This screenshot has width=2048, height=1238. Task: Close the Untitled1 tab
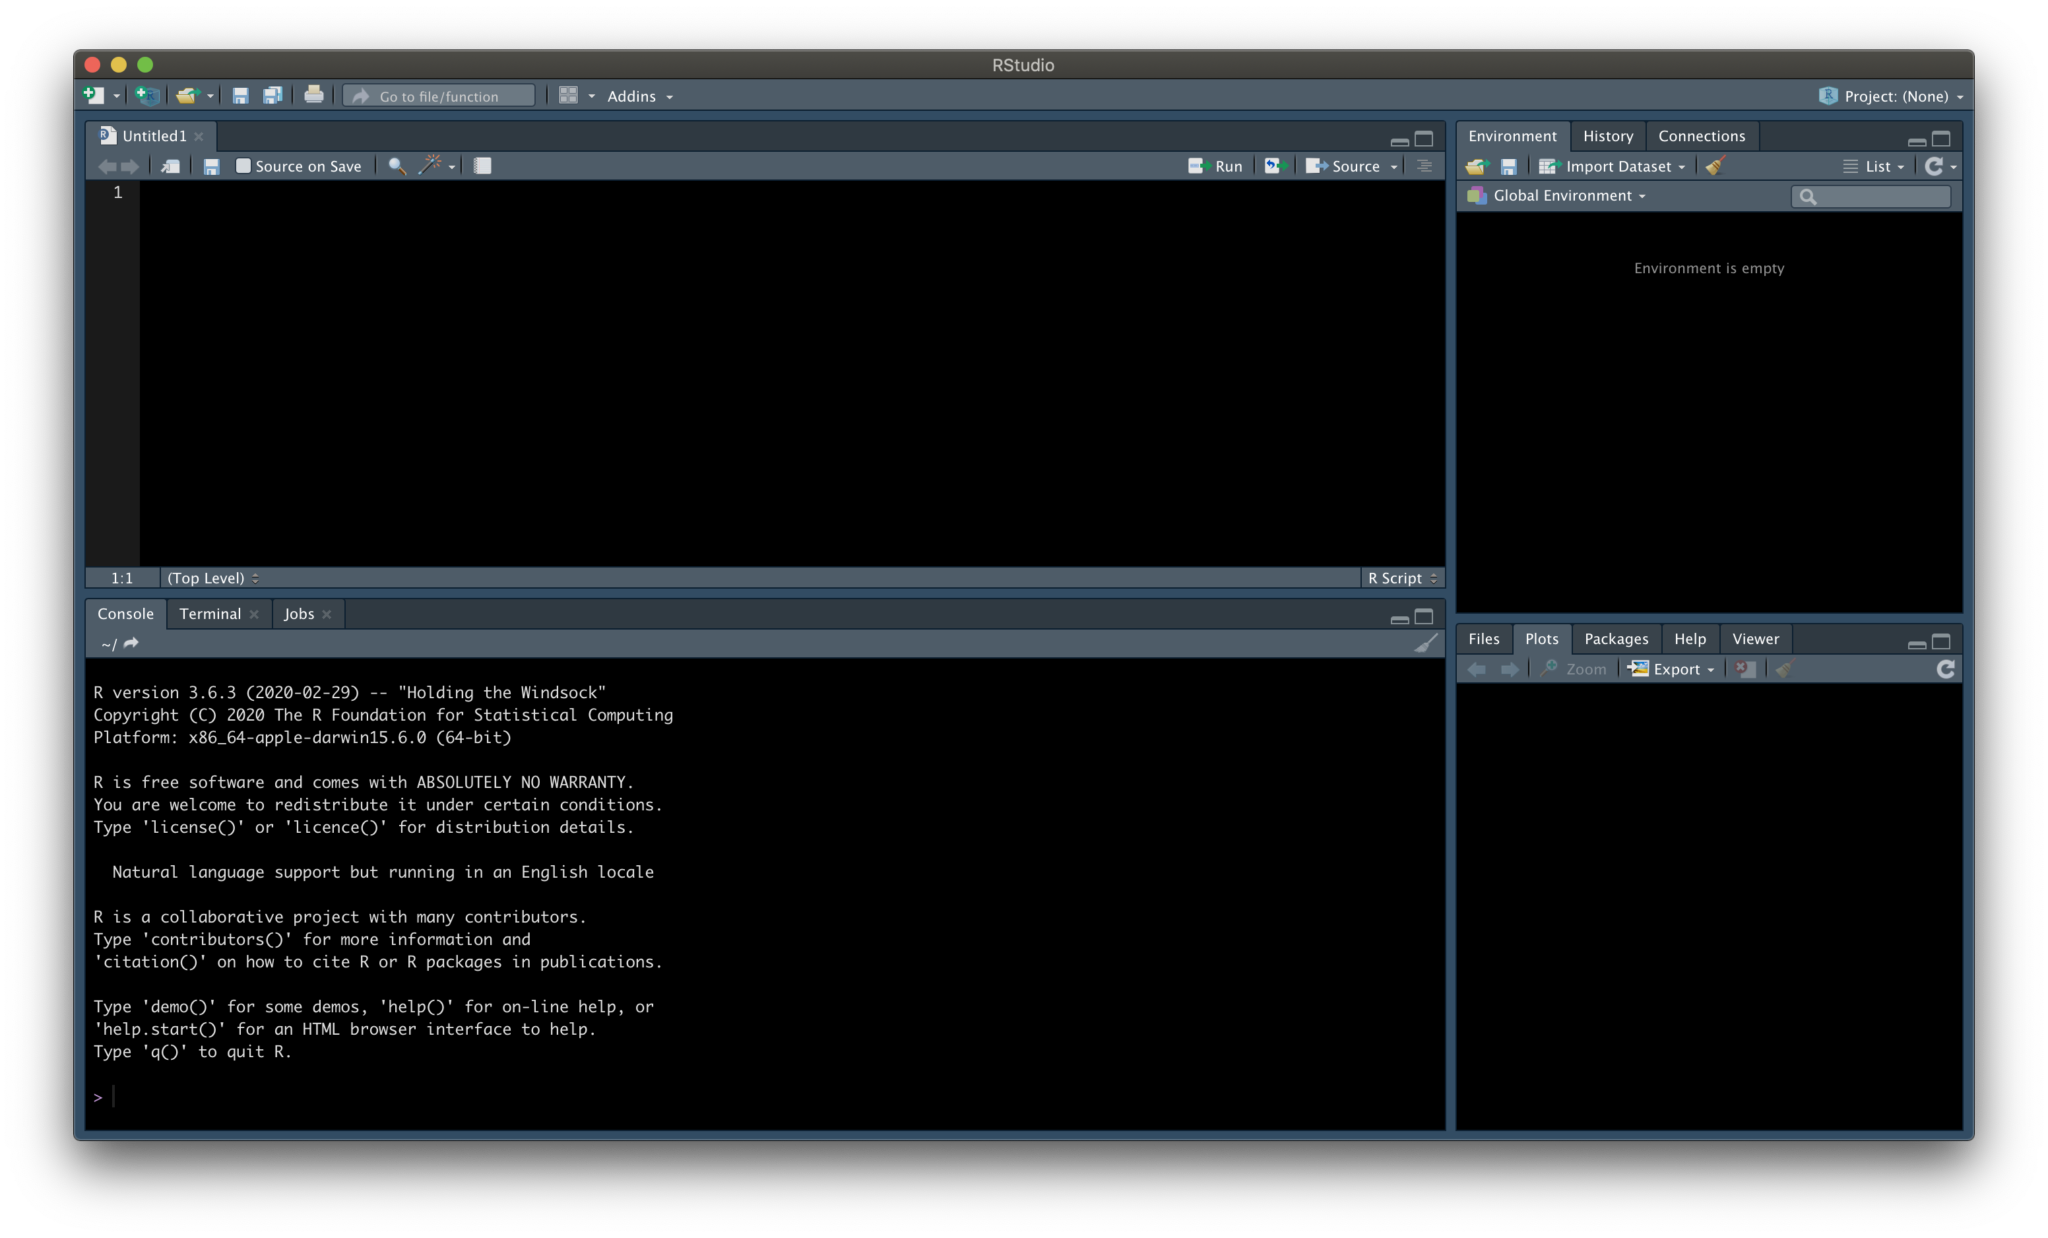coord(199,137)
